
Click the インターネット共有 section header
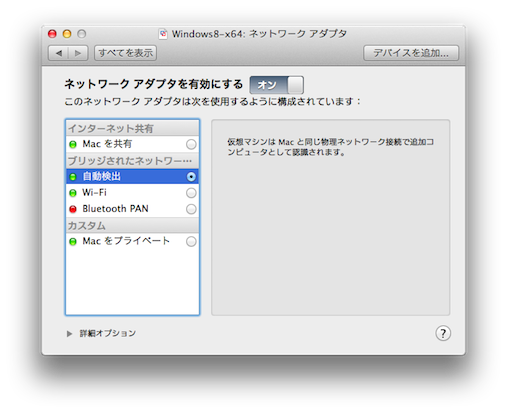pyautogui.click(x=132, y=128)
